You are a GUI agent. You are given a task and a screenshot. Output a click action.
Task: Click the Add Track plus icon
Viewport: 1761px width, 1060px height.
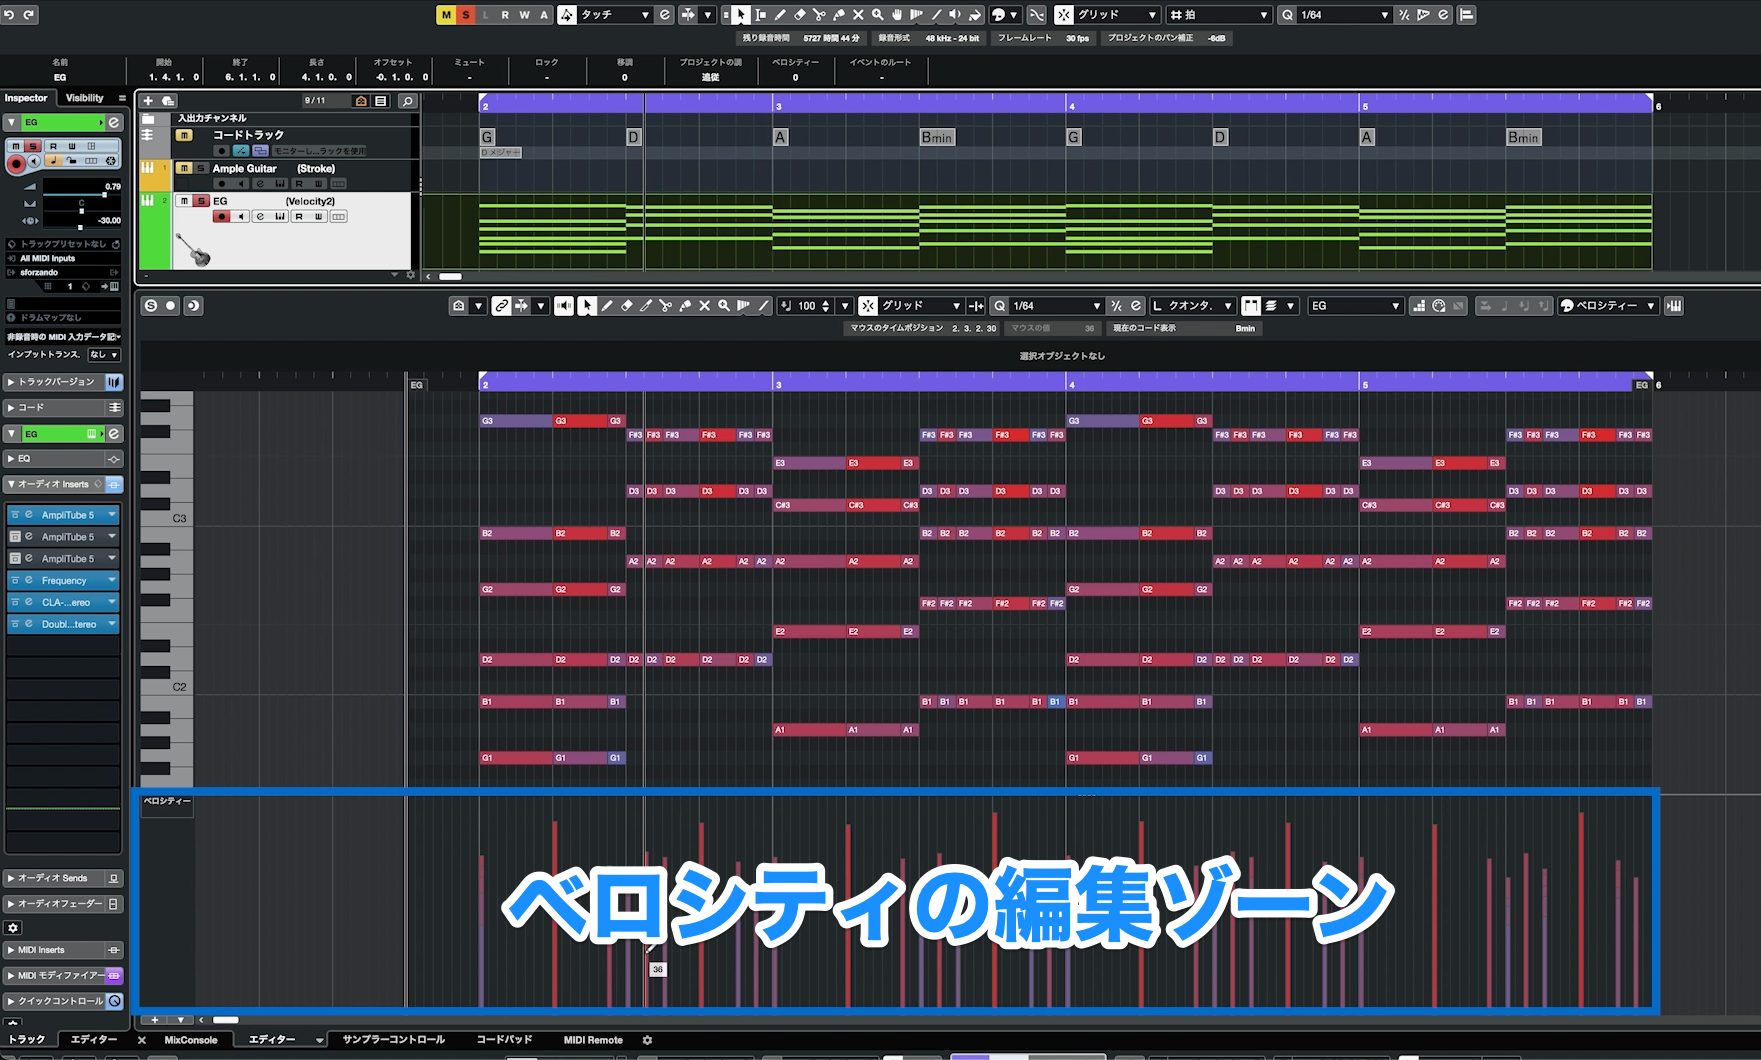coord(148,101)
